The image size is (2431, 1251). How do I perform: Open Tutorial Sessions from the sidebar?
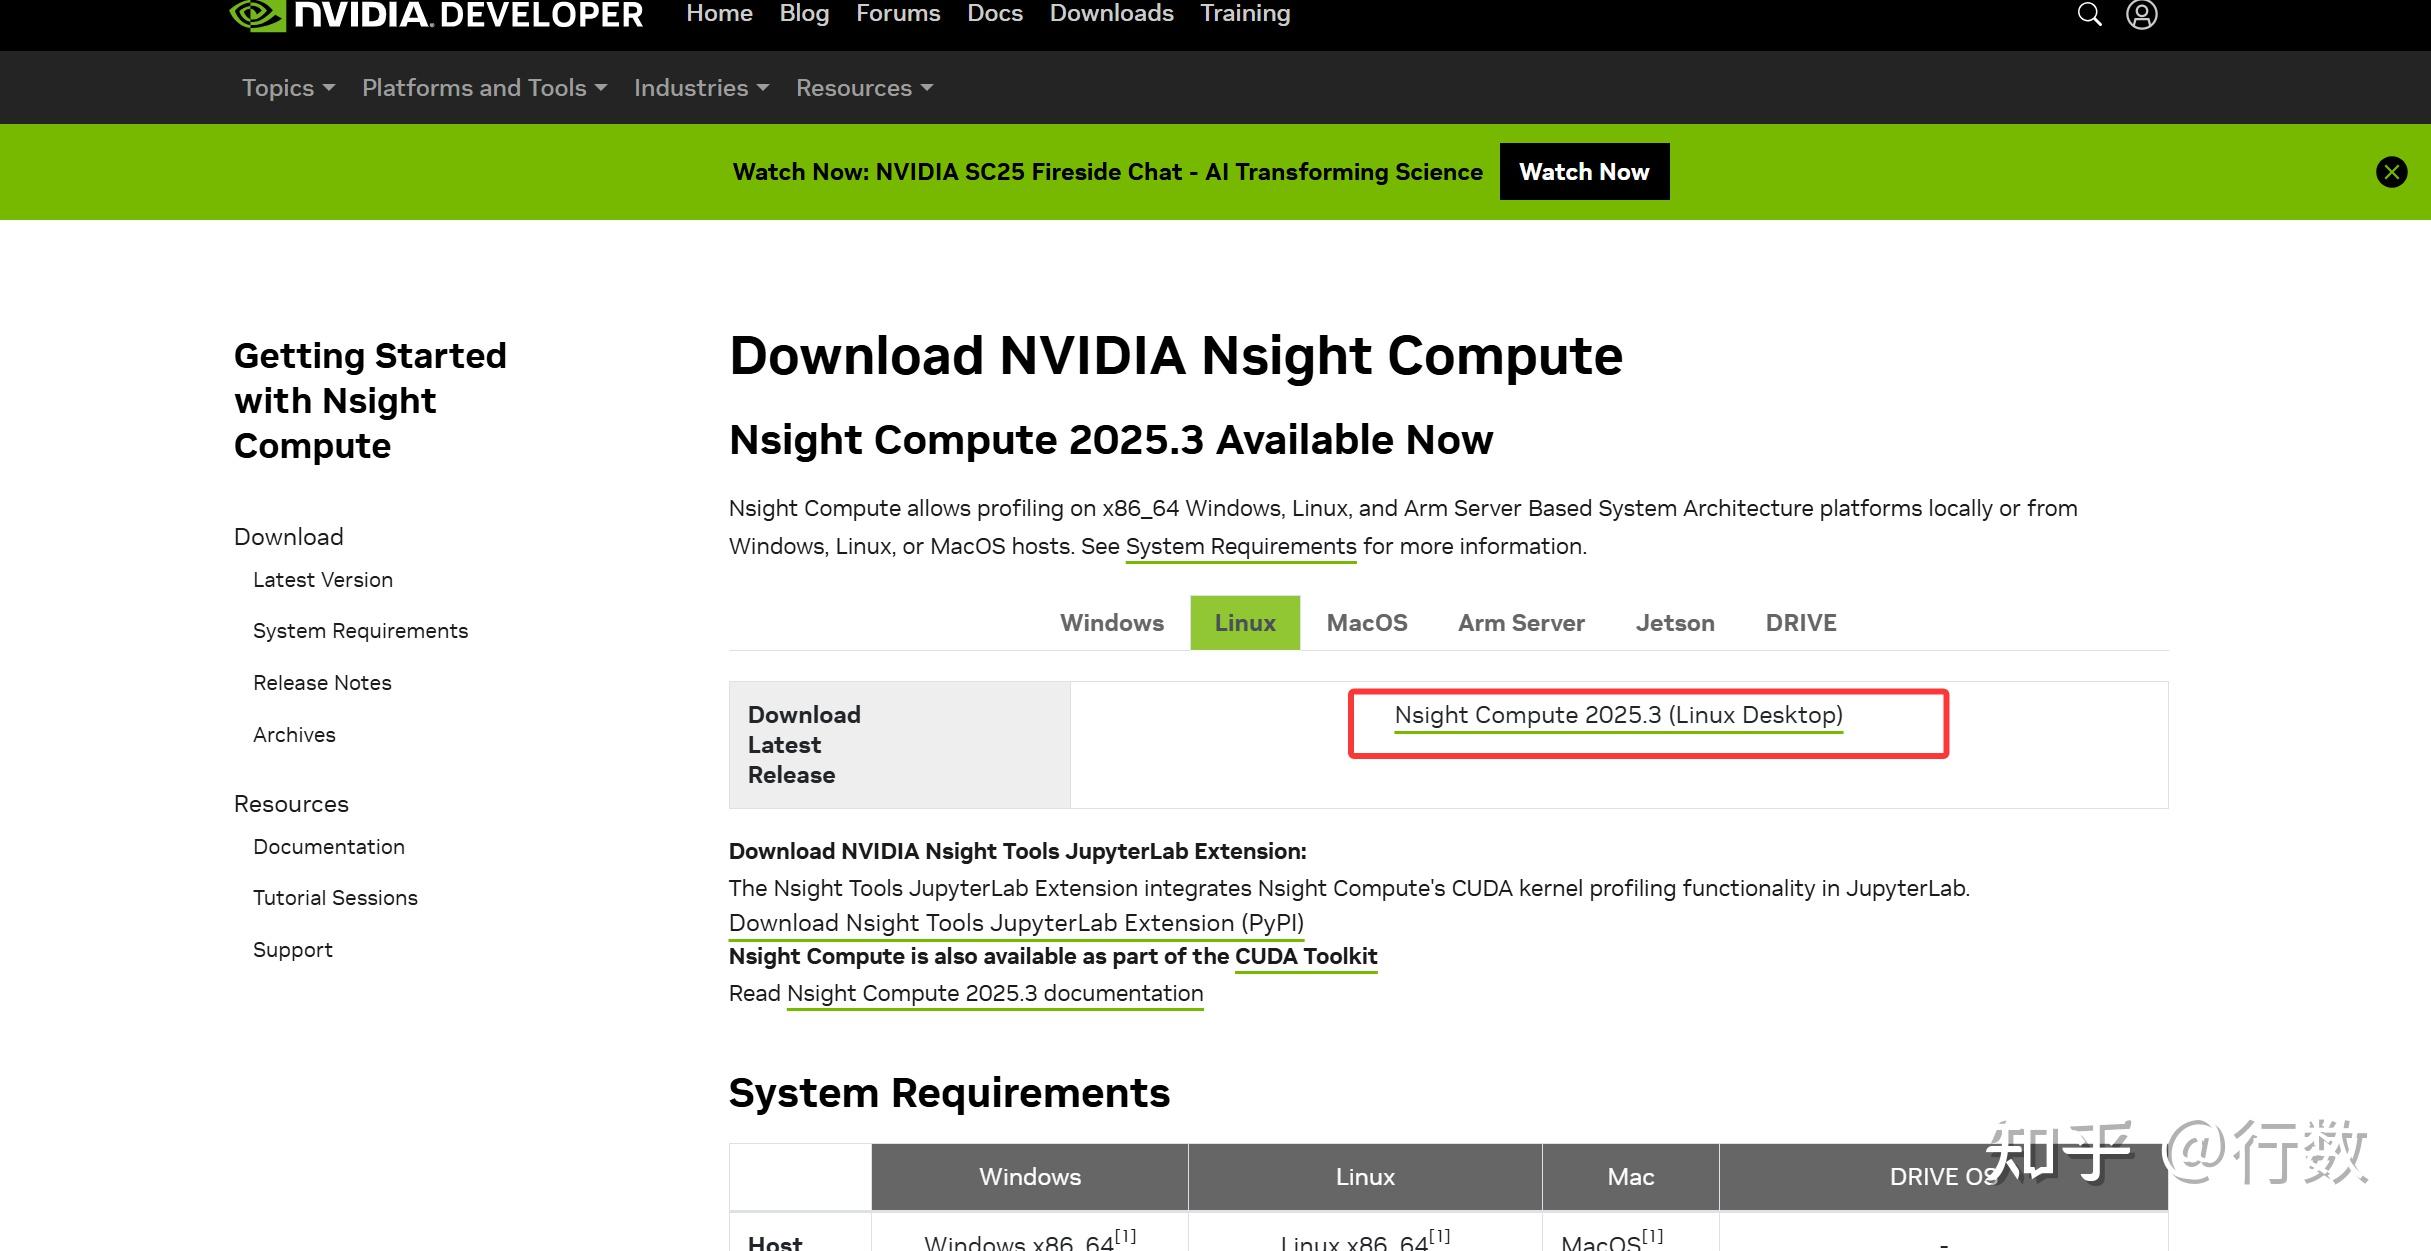click(335, 897)
